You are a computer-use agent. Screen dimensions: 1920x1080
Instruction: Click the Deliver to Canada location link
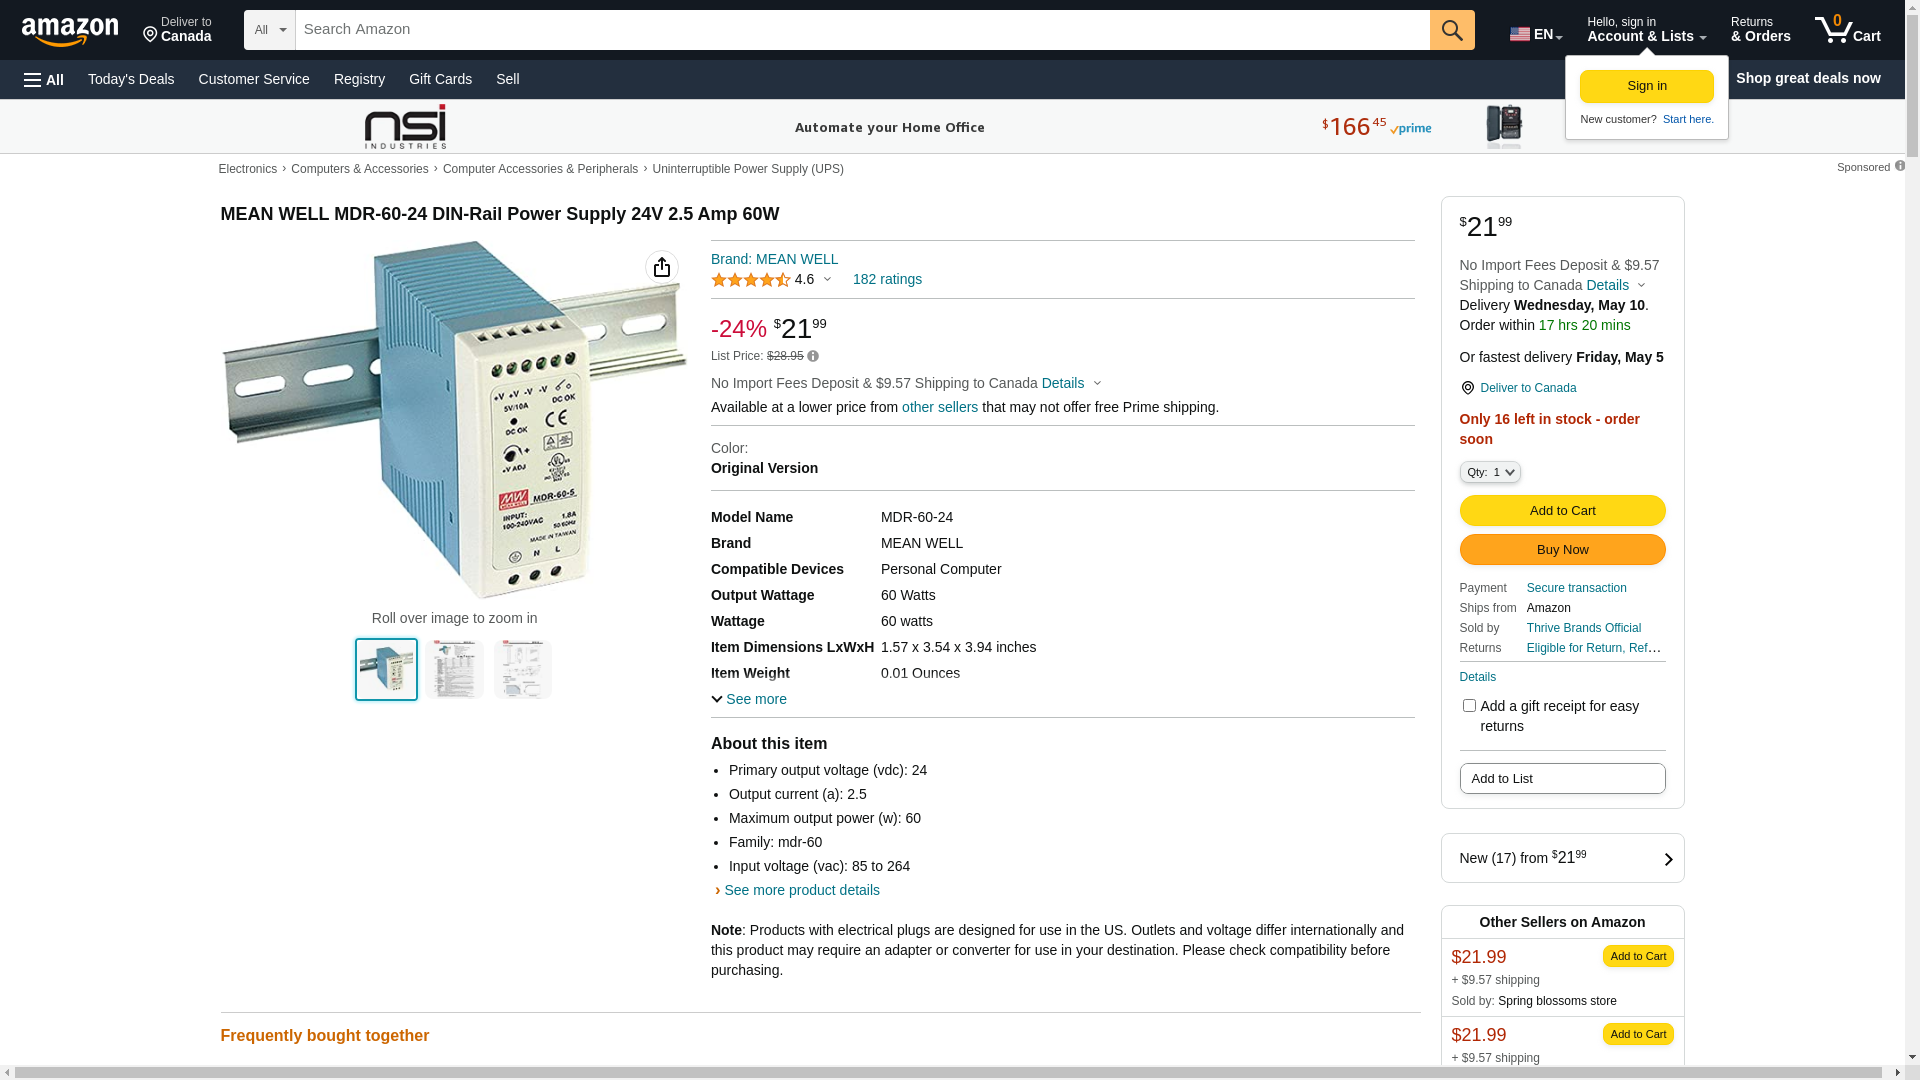(x=1527, y=388)
